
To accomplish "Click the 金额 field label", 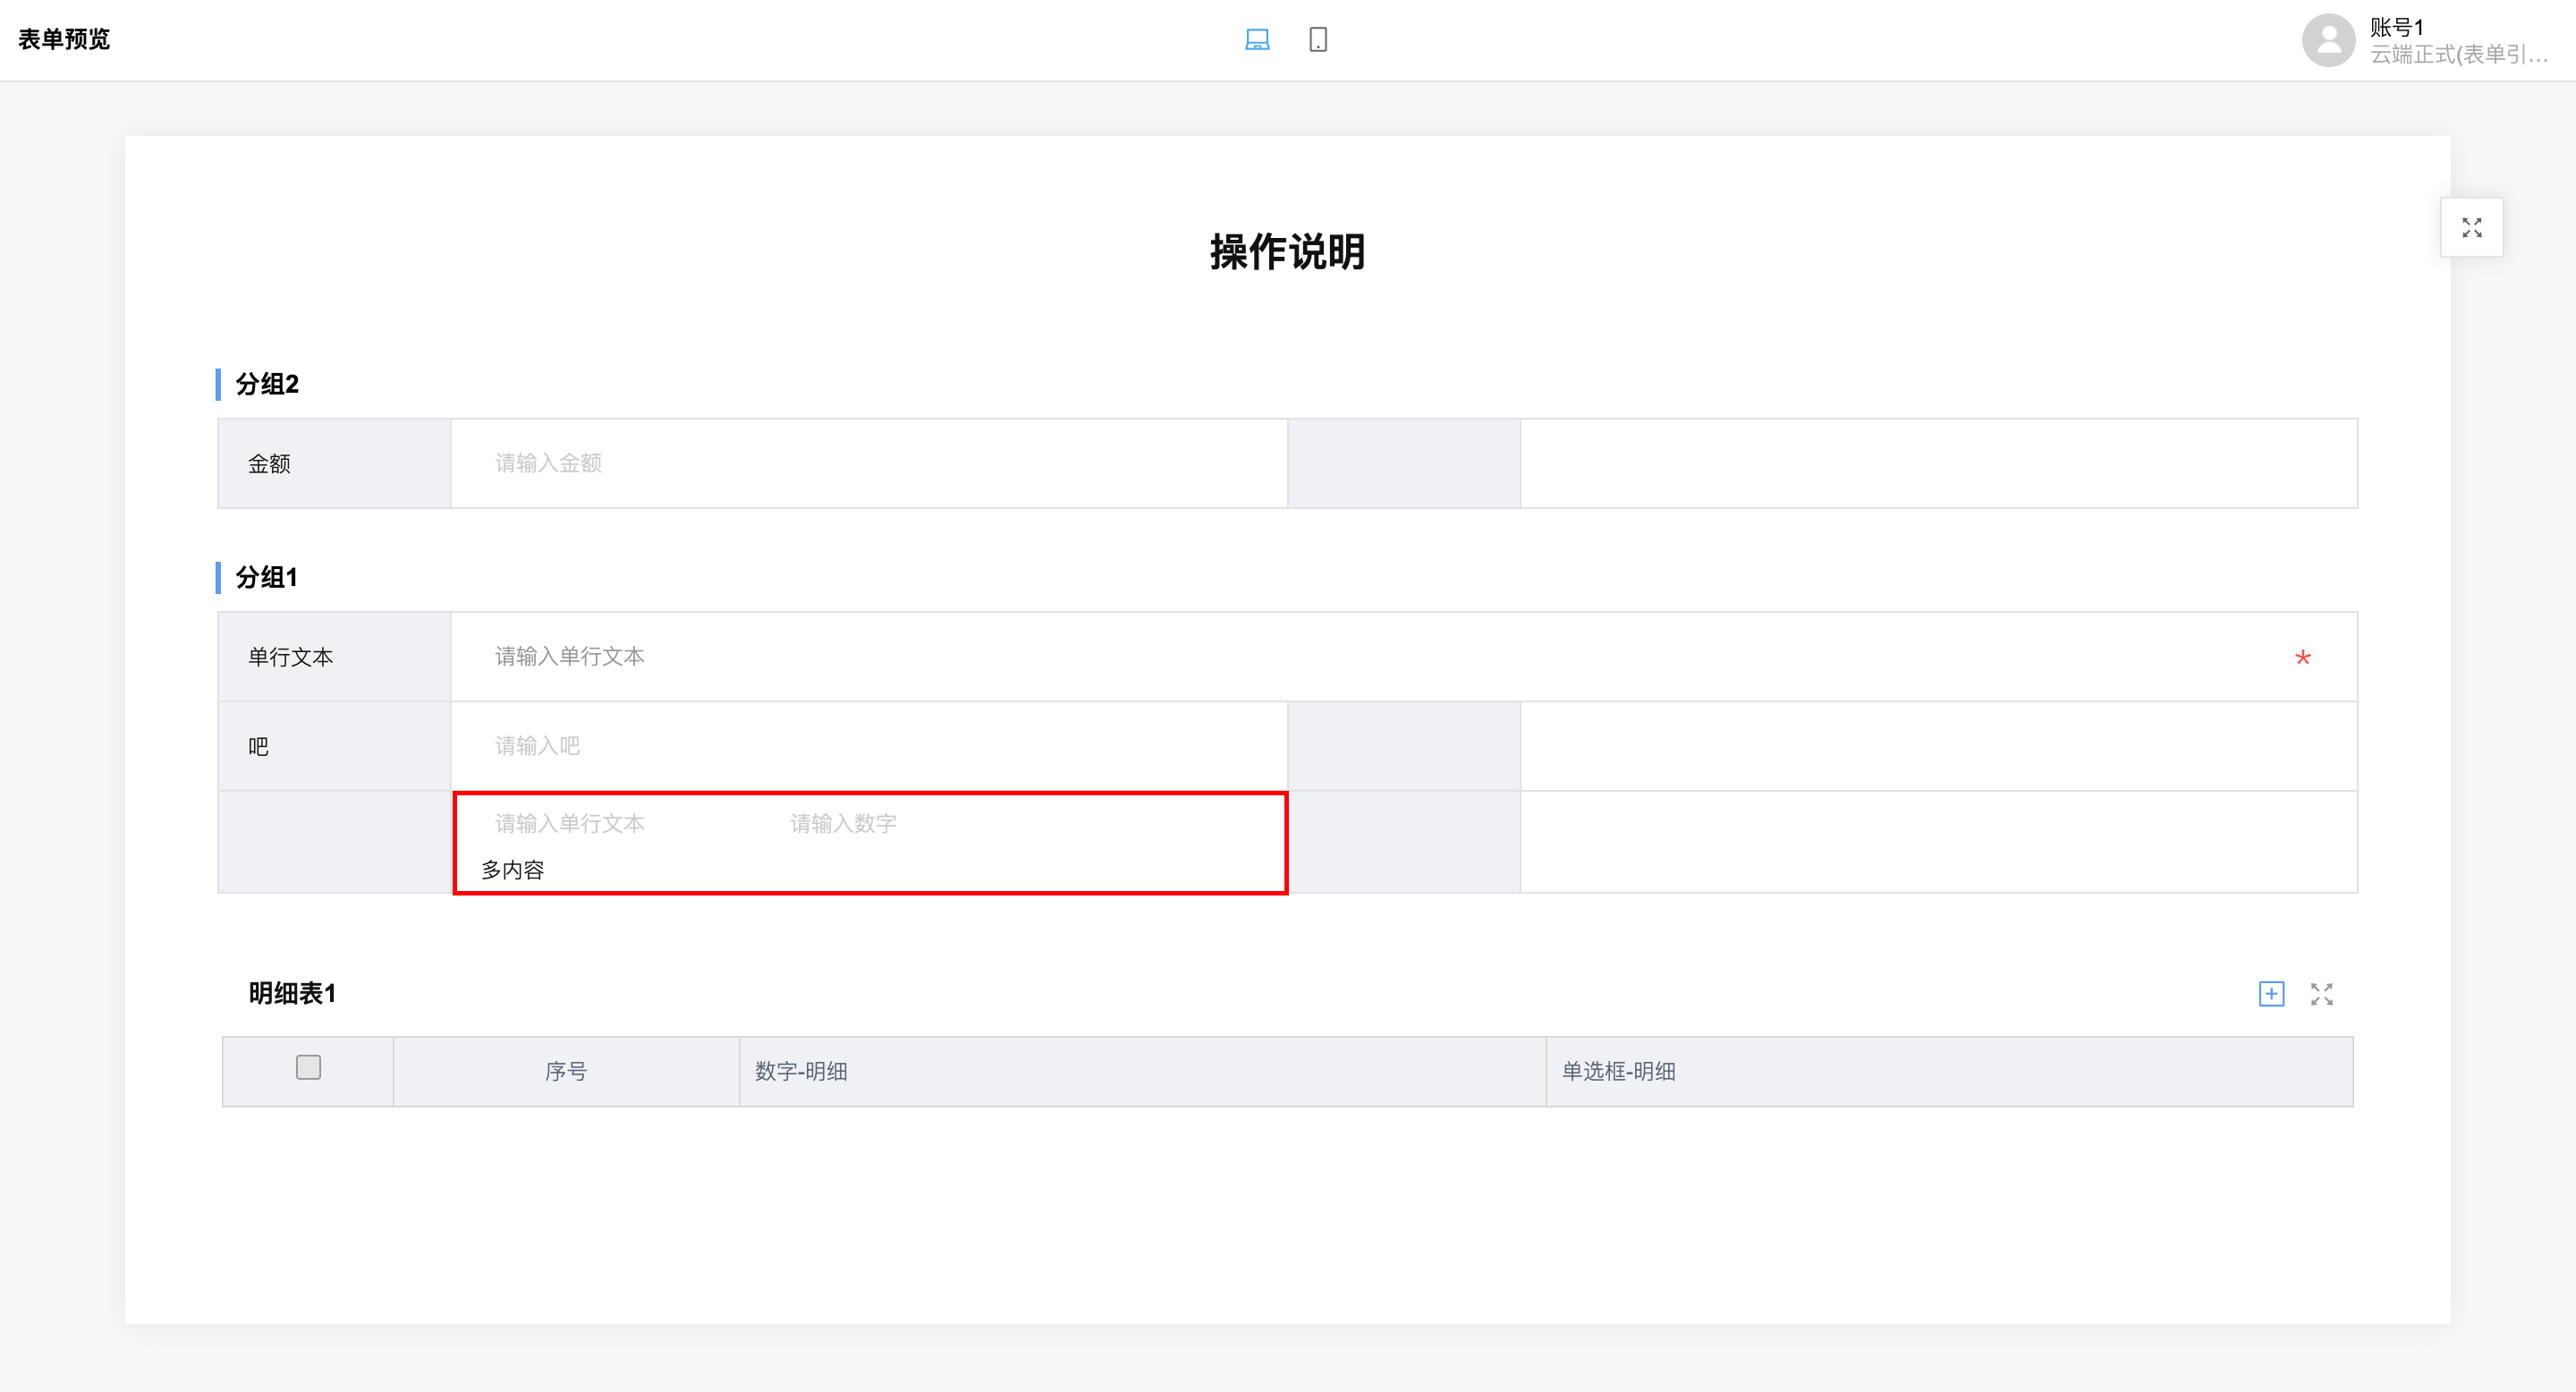I will 269,464.
